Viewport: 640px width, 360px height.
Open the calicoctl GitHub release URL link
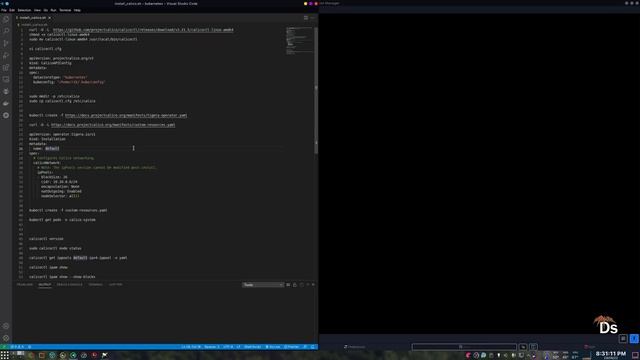[x=143, y=30]
